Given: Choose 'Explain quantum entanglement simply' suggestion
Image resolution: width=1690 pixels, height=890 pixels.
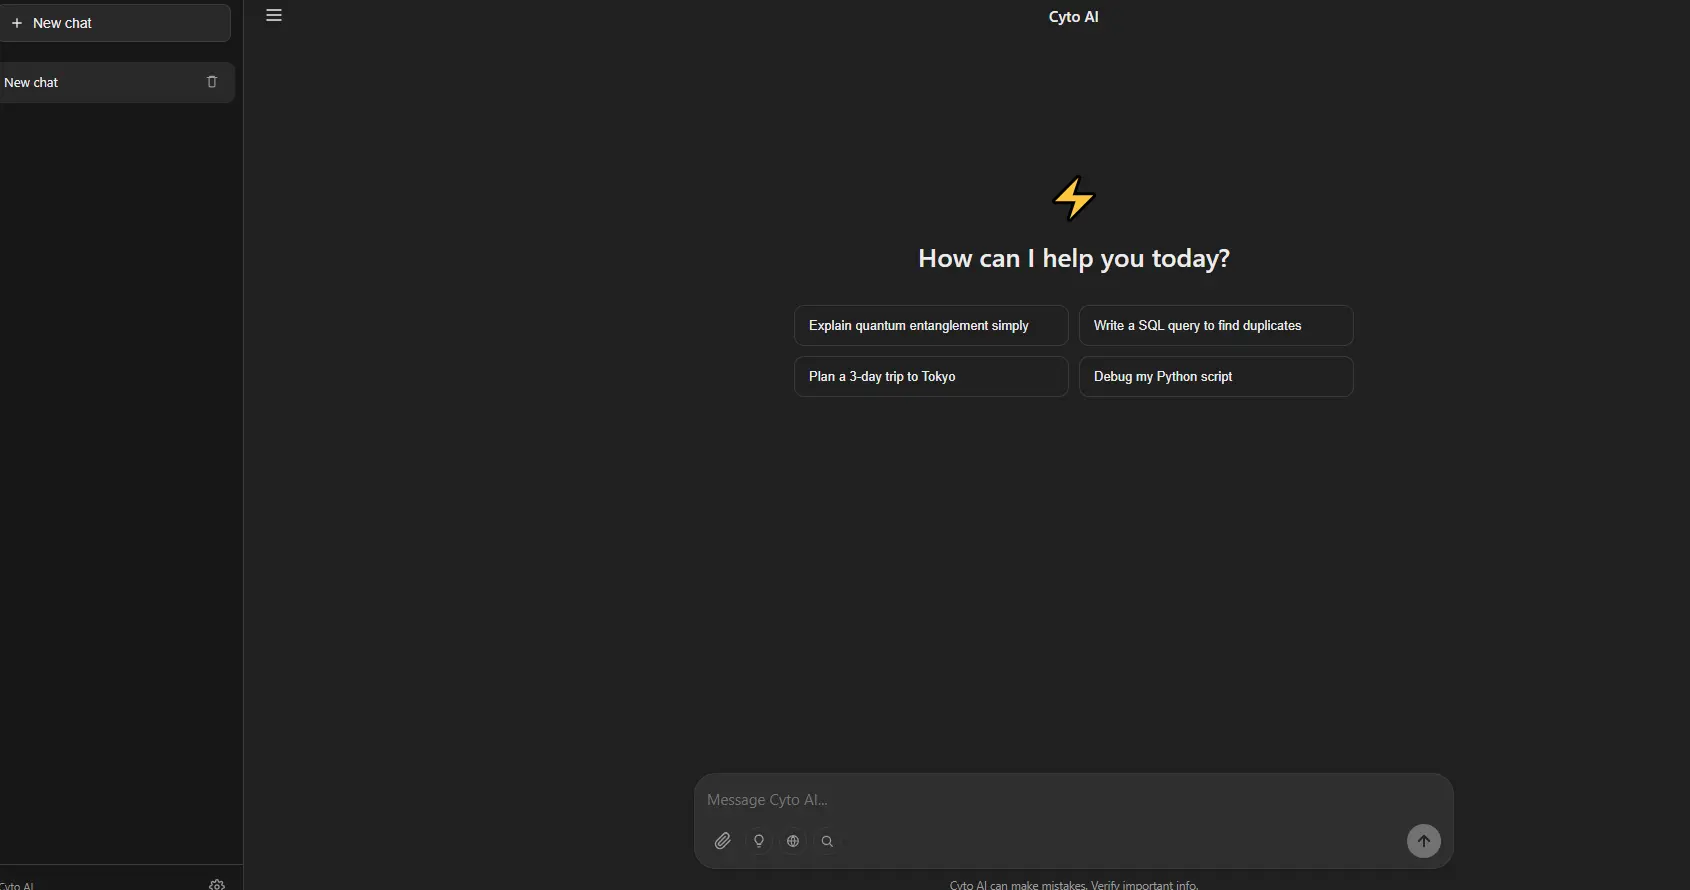Looking at the screenshot, I should [931, 325].
